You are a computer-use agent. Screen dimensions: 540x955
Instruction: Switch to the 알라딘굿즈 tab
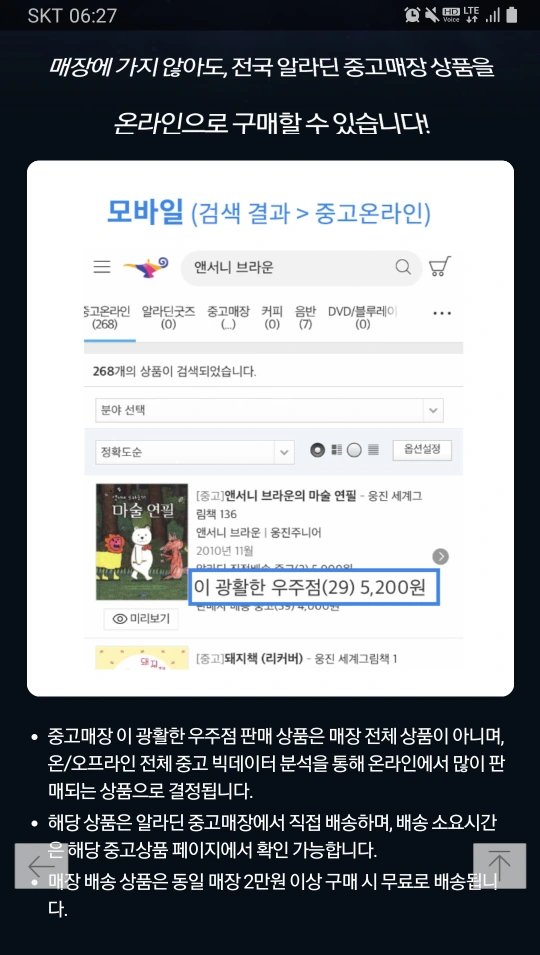pos(169,317)
